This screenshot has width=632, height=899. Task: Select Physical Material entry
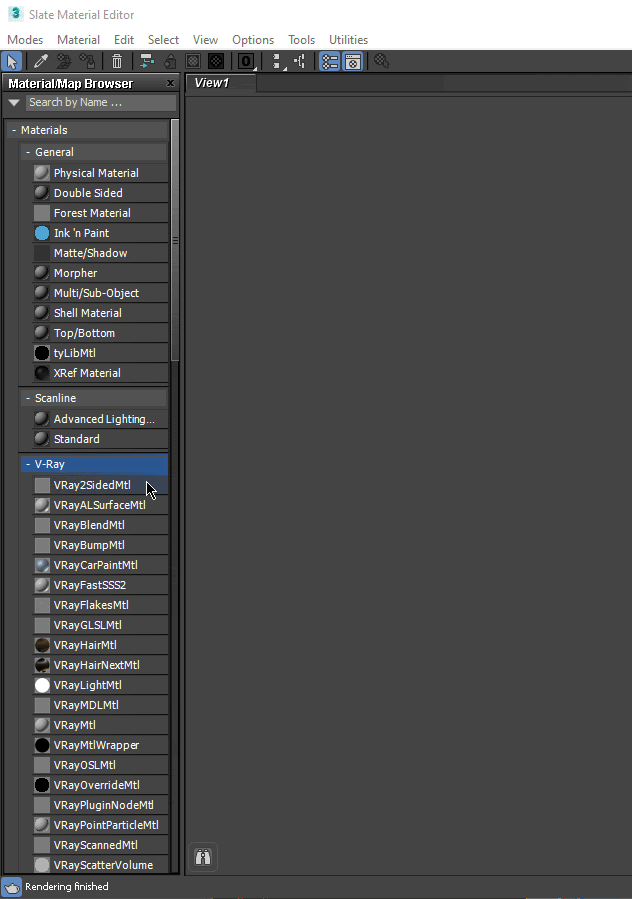pyautogui.click(x=96, y=173)
